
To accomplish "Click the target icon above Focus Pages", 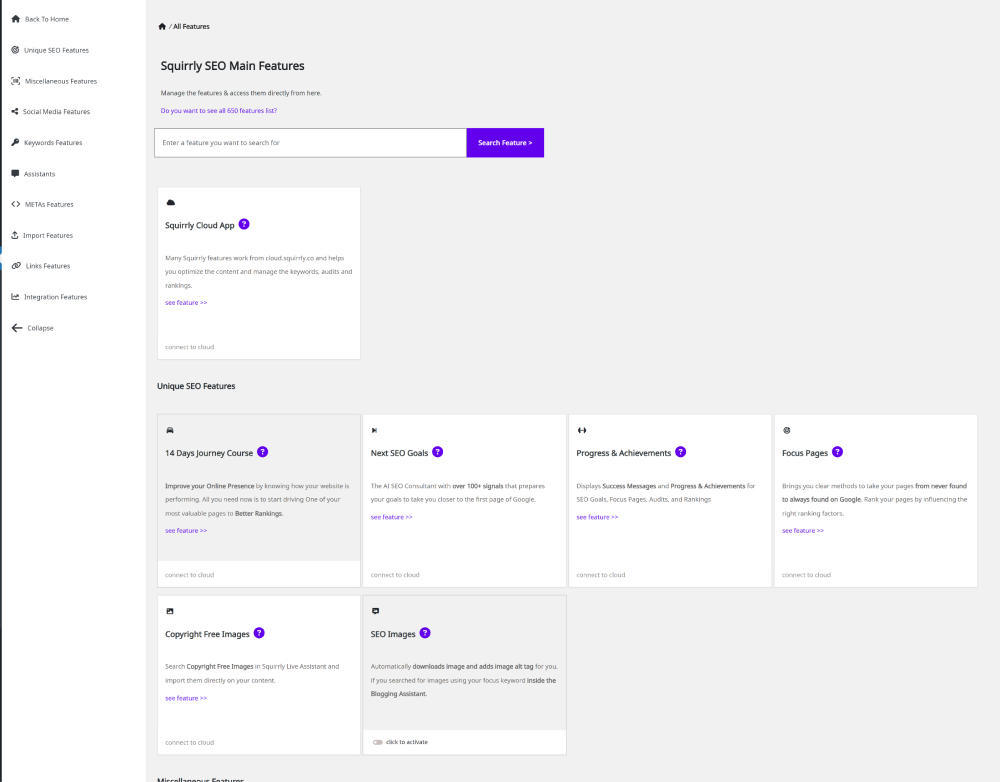I will 786,431.
